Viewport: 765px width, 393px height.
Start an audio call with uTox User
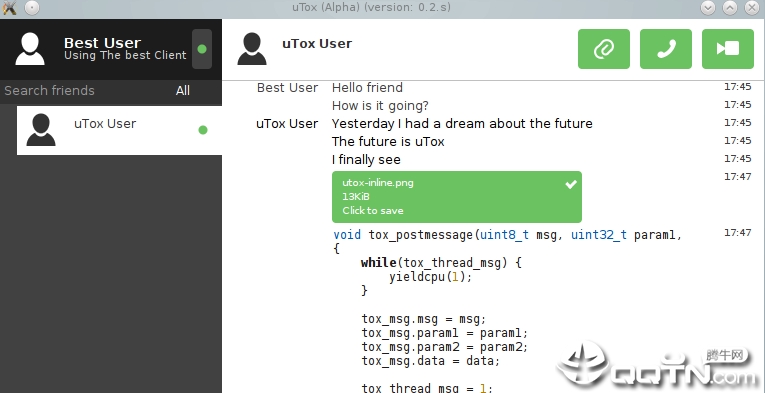665,49
